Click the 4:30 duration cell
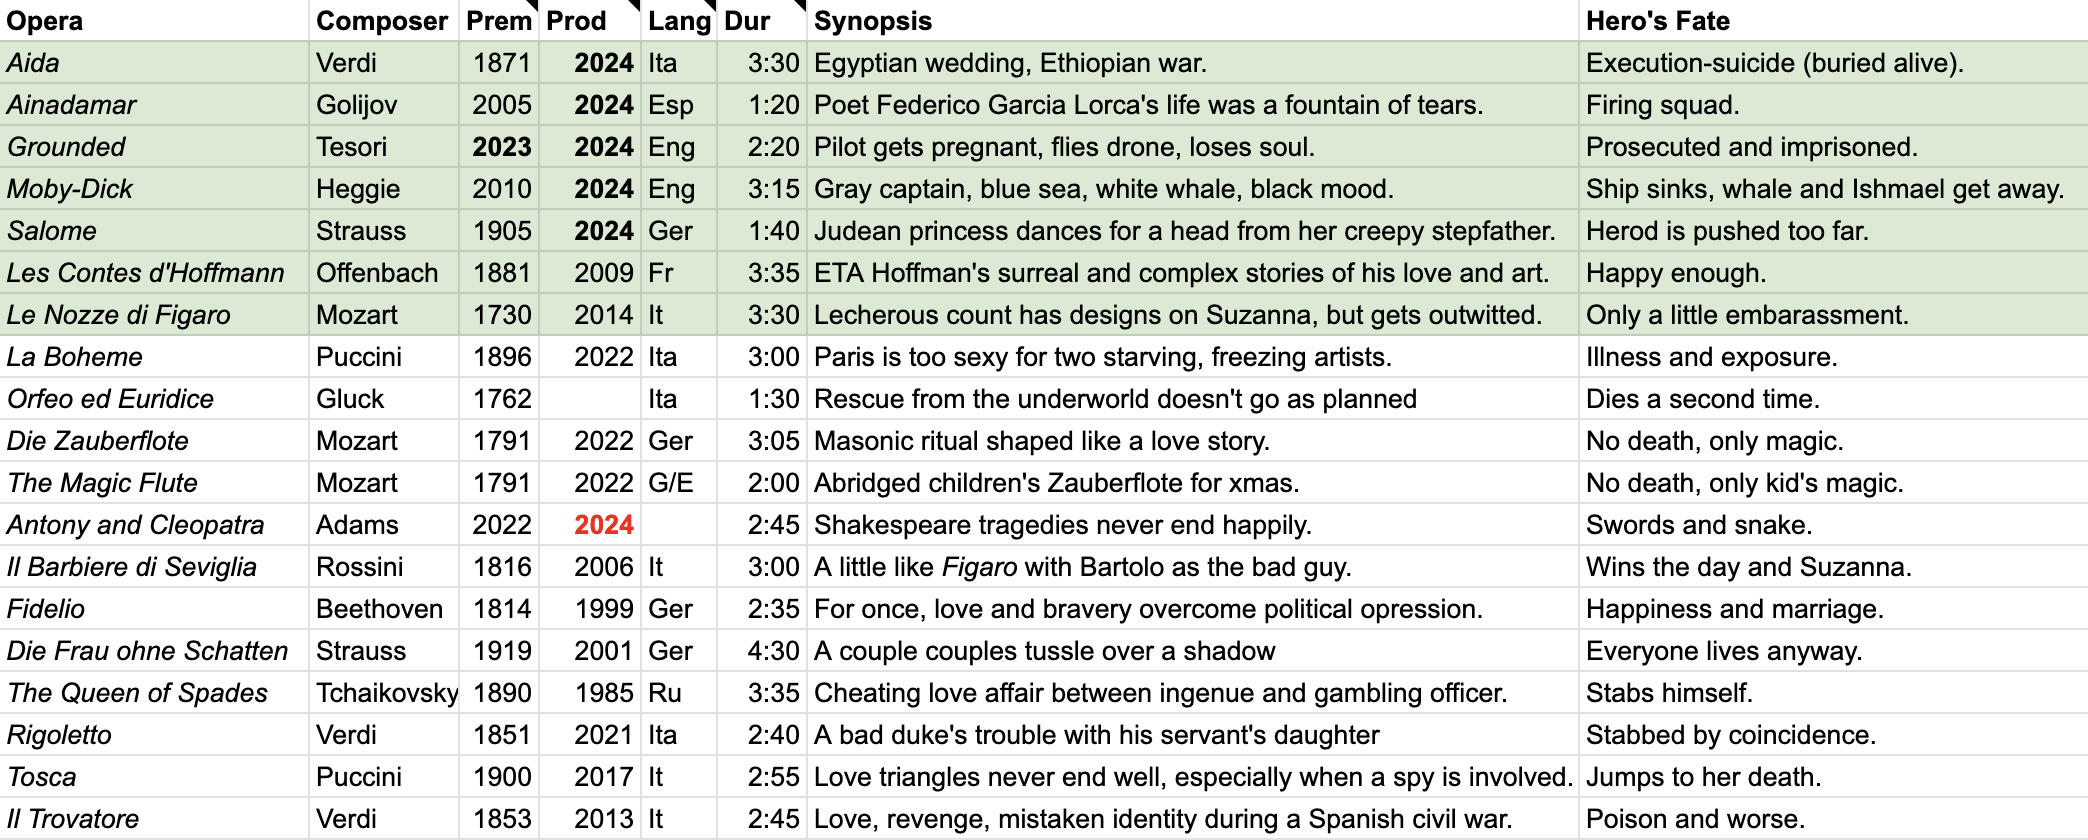Viewport: 2088px width, 840px height. point(762,651)
